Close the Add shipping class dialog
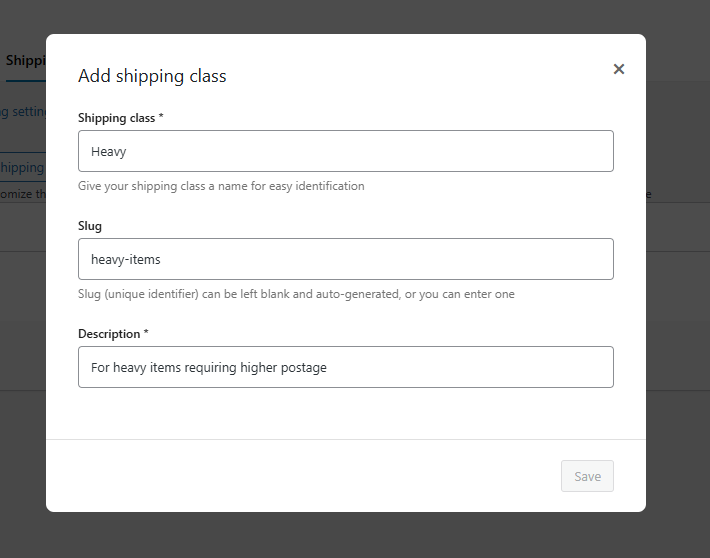 pos(619,69)
